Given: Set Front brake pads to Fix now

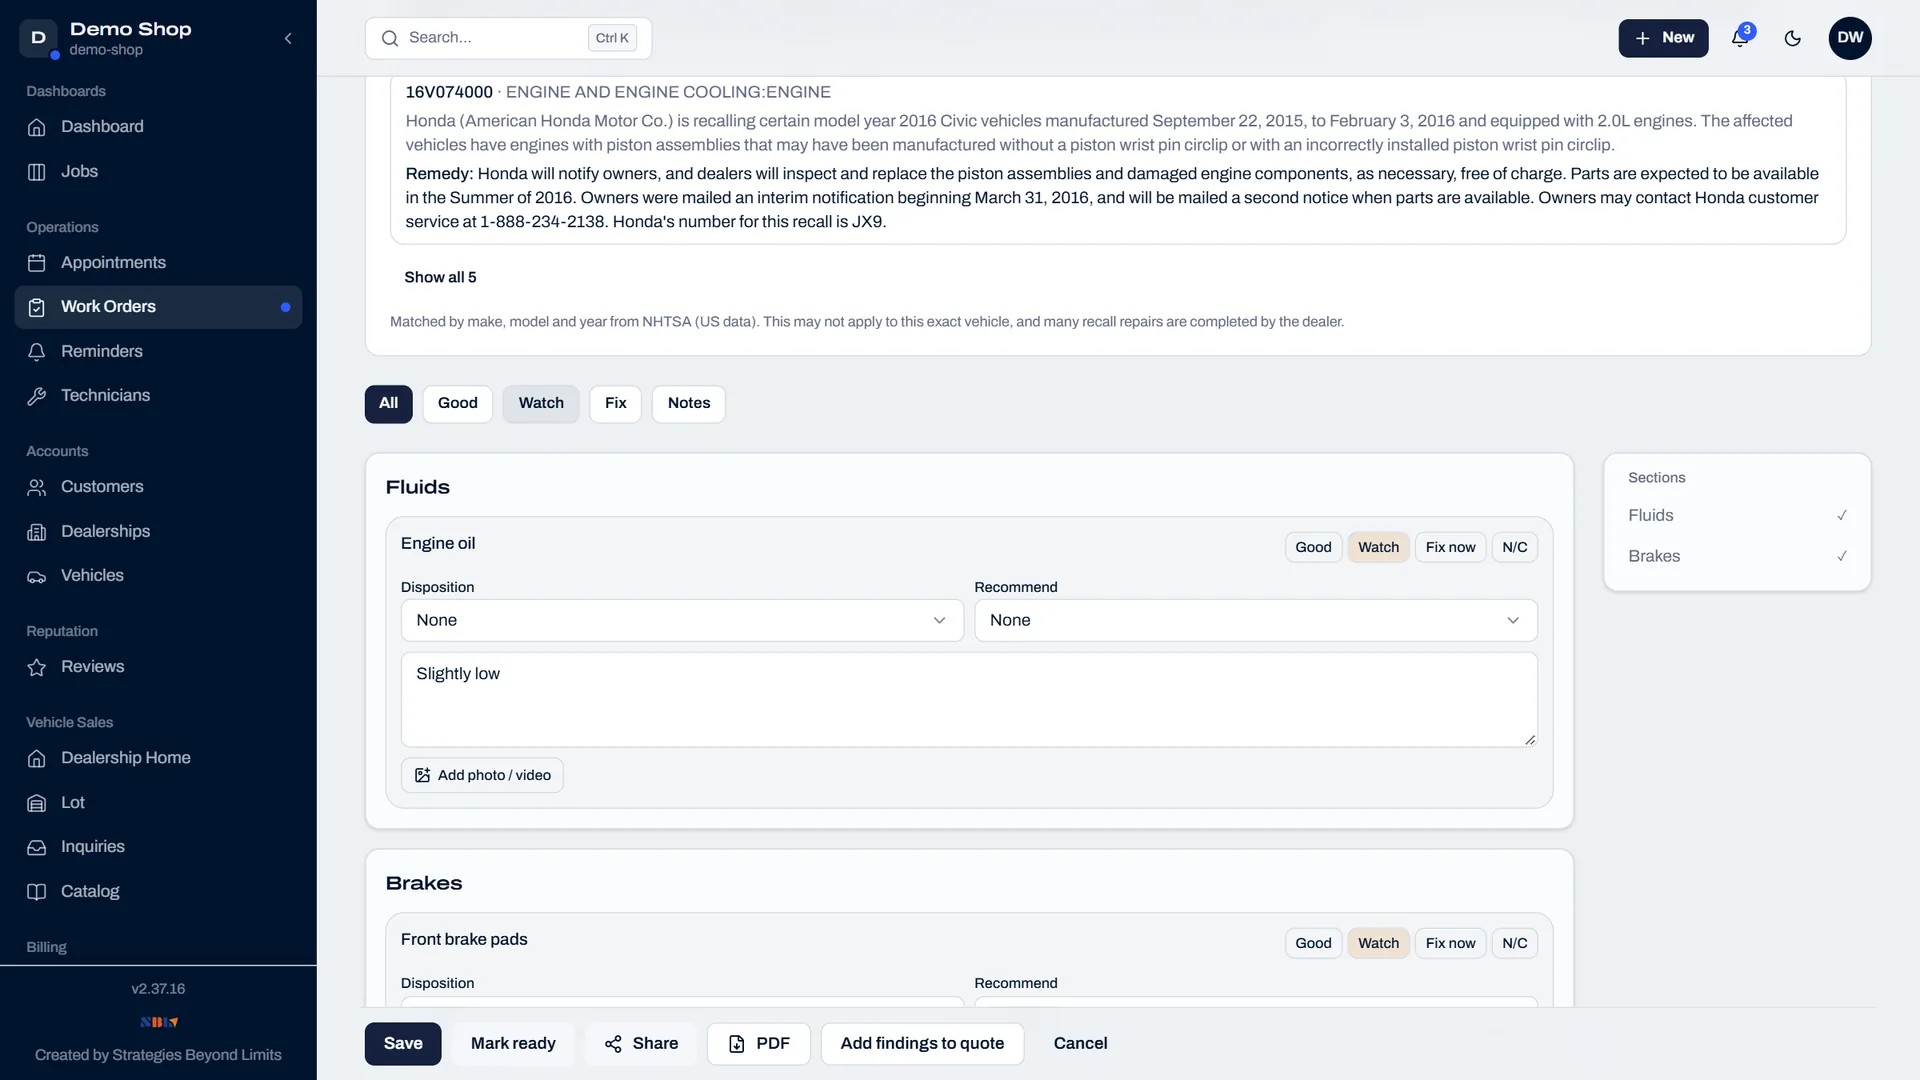Looking at the screenshot, I should point(1450,943).
